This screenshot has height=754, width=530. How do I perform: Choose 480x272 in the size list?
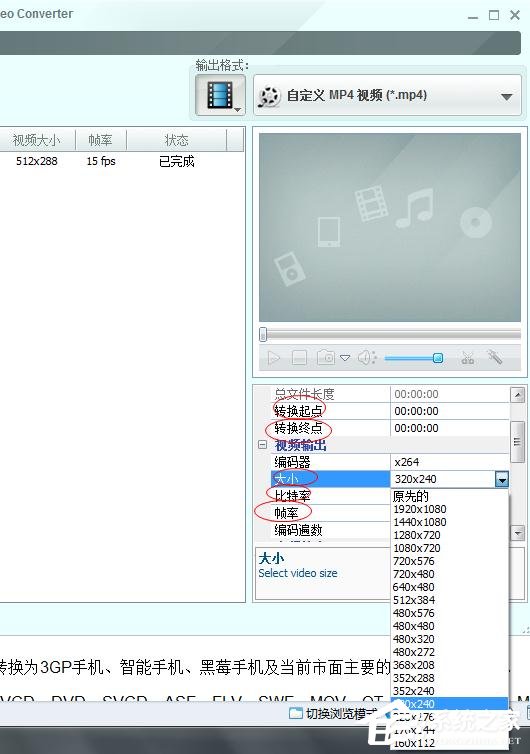click(x=449, y=652)
